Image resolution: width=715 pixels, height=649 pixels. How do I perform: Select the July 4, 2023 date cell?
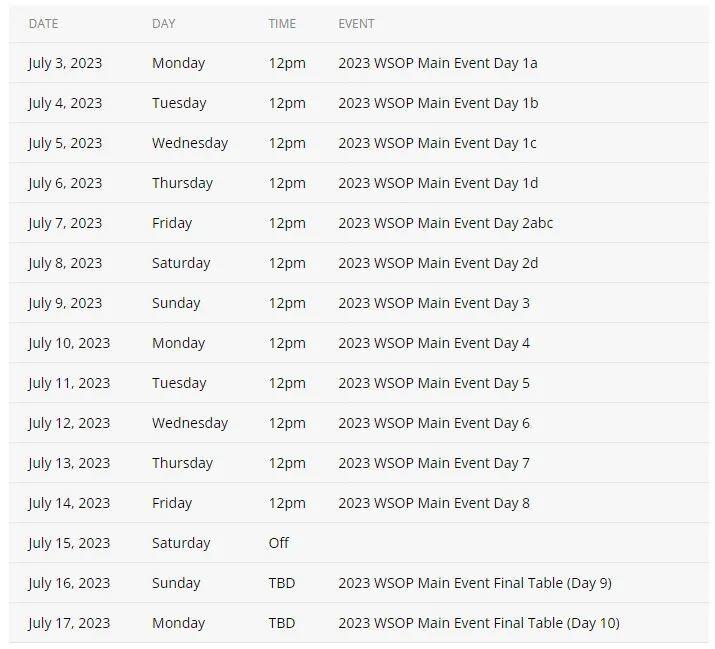pos(65,103)
